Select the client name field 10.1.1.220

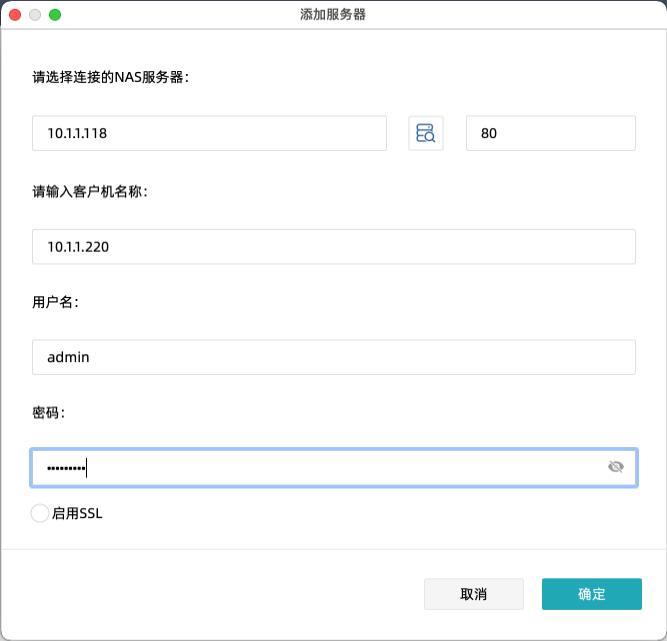coord(333,246)
